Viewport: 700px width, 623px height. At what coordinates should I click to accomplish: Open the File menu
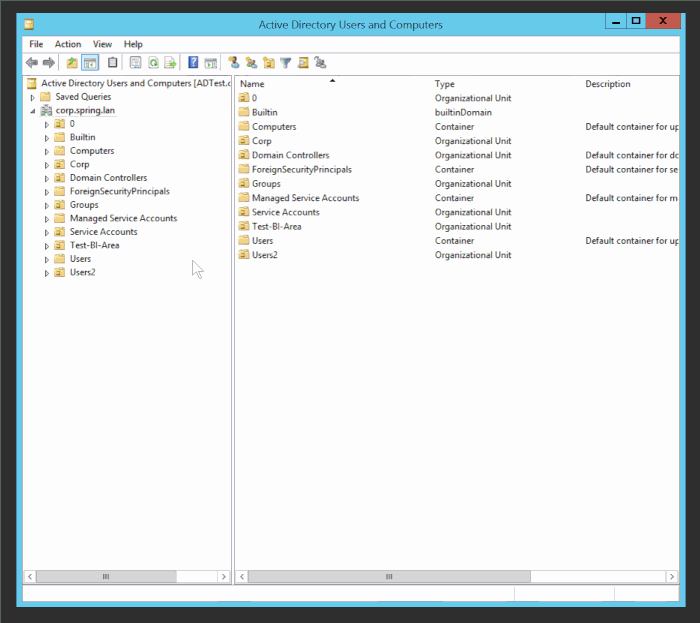36,44
